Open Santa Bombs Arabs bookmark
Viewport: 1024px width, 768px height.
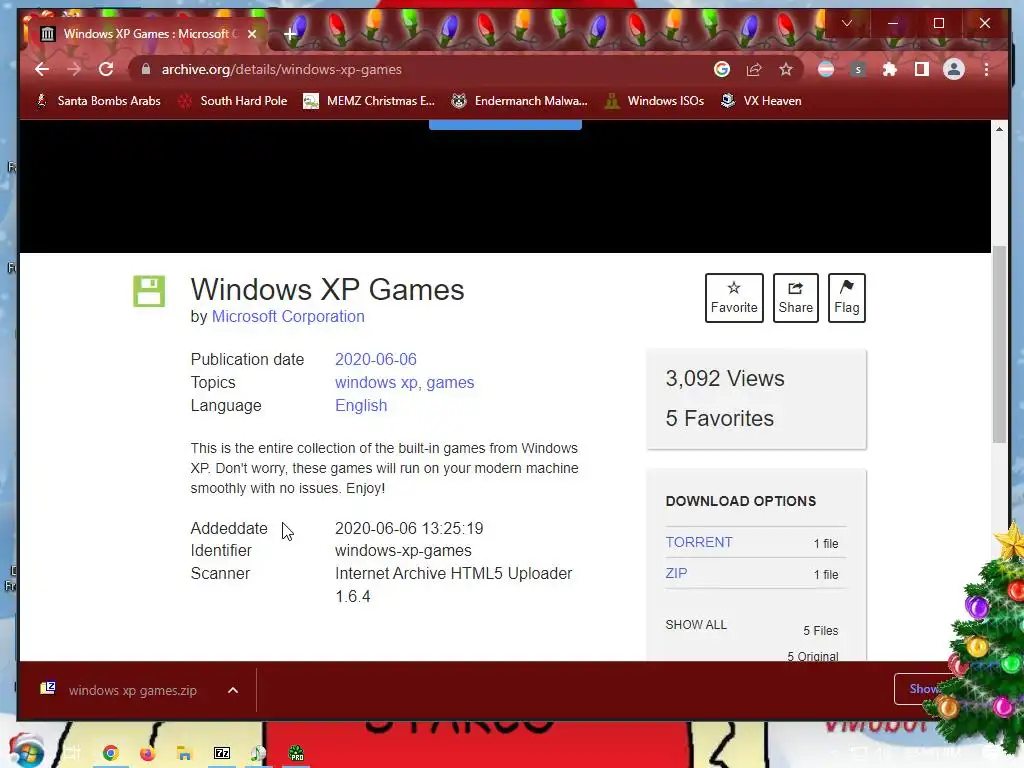click(x=99, y=101)
